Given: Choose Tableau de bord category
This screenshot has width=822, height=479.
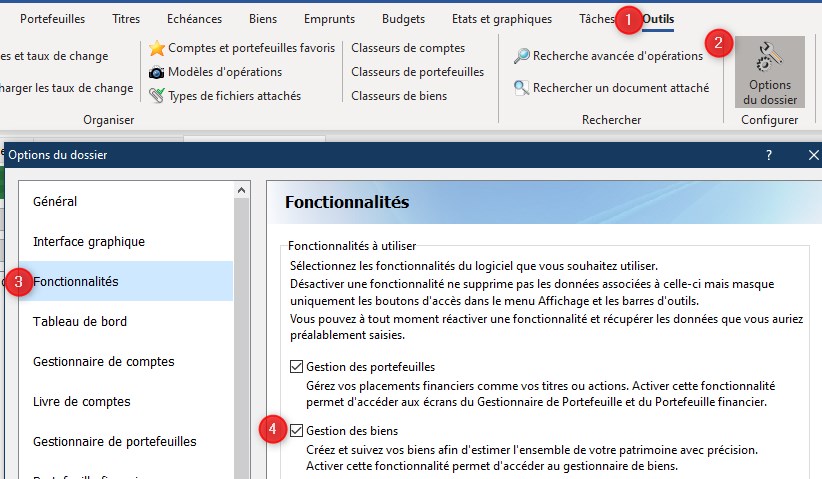Looking at the screenshot, I should [x=80, y=321].
